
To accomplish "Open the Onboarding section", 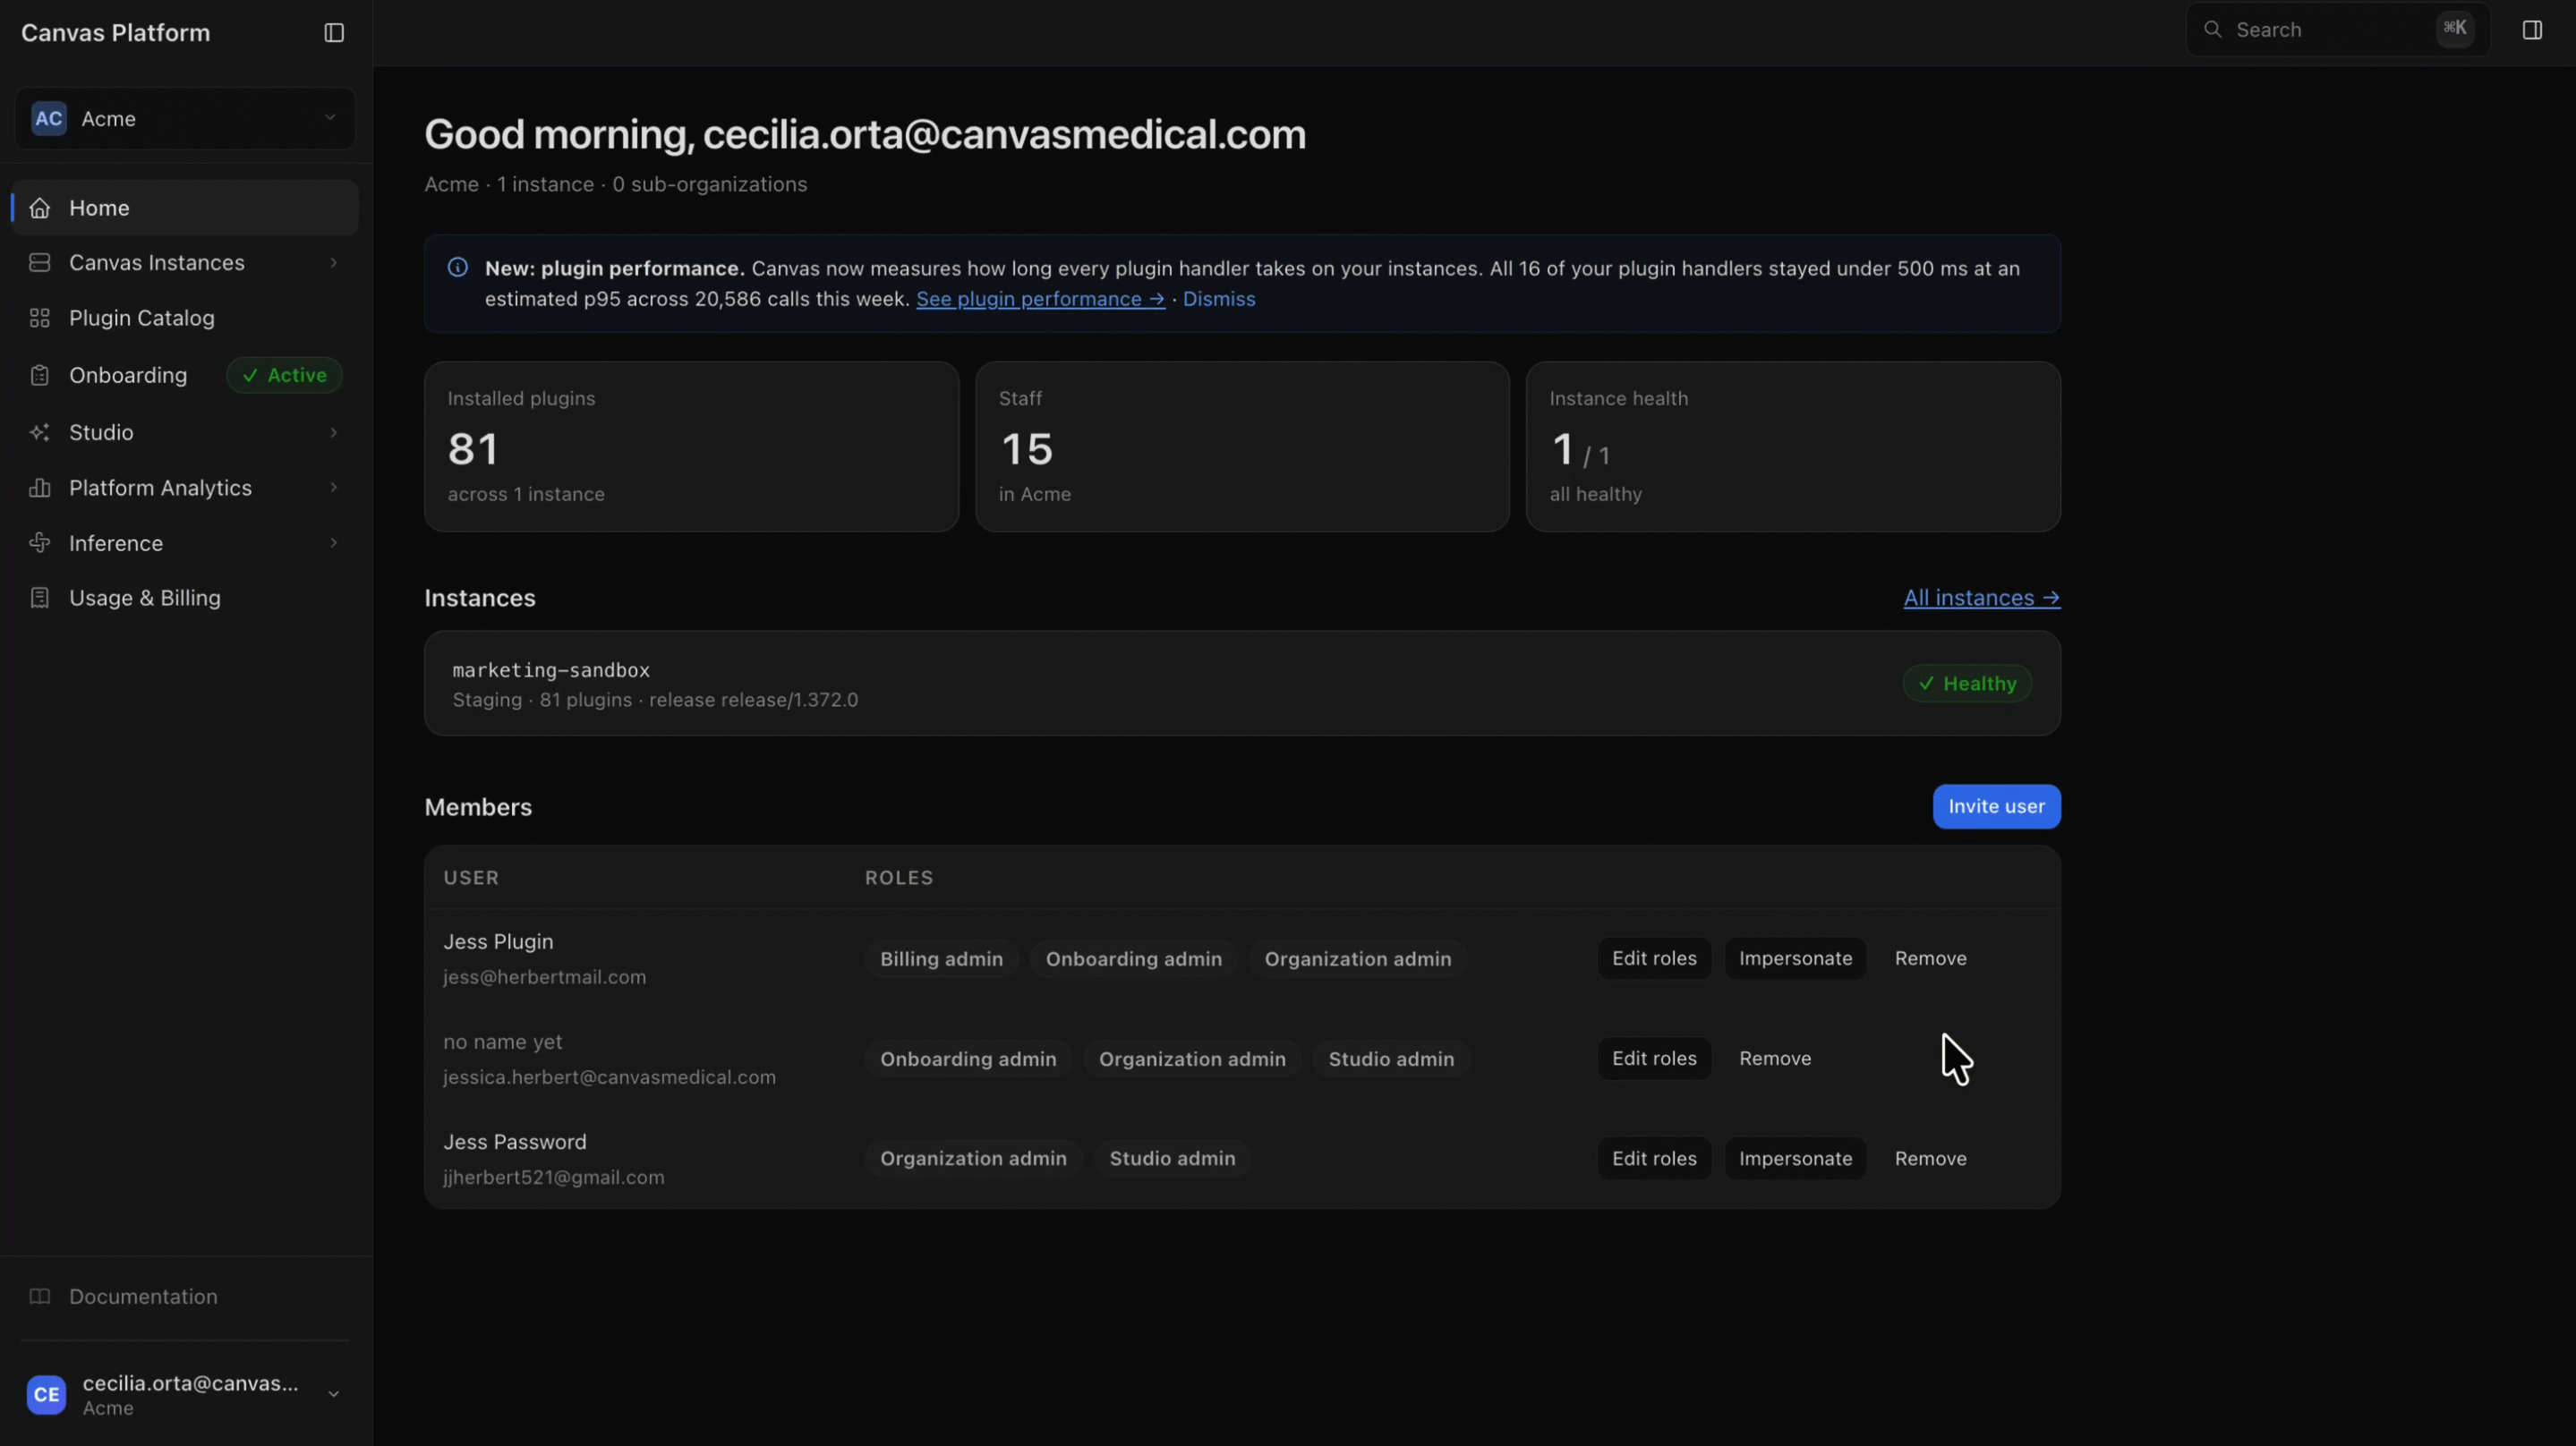I will click(x=185, y=375).
